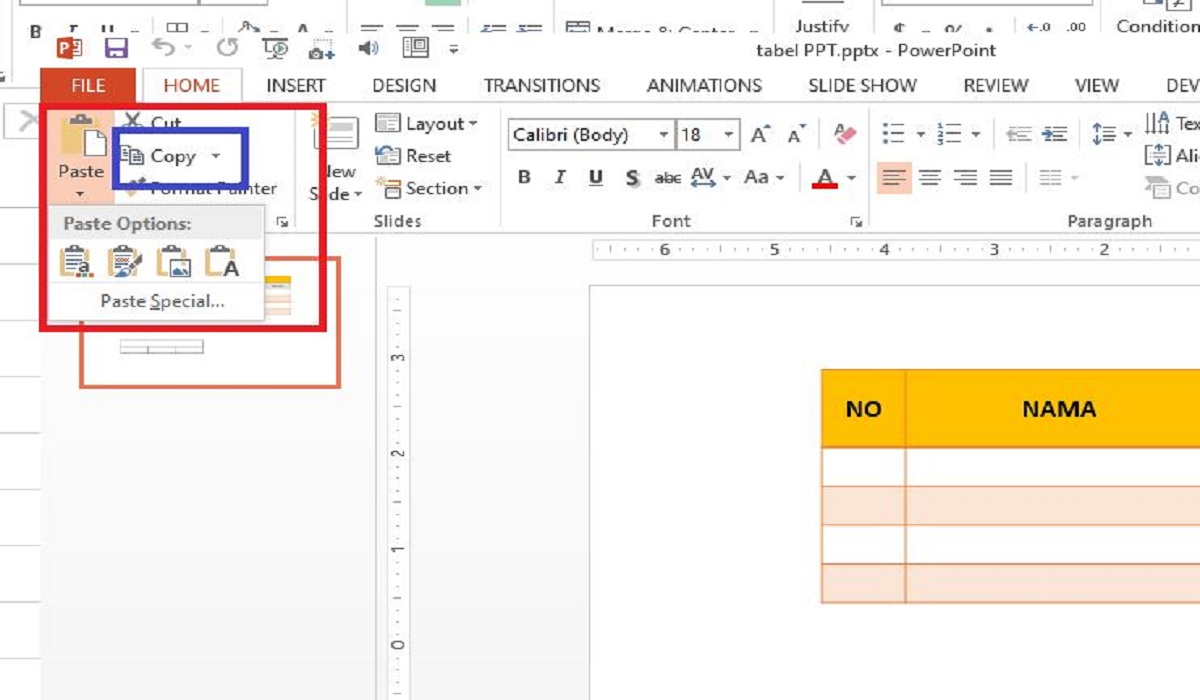
Task: Click the red Font Color button
Action: pyautogui.click(x=825, y=178)
